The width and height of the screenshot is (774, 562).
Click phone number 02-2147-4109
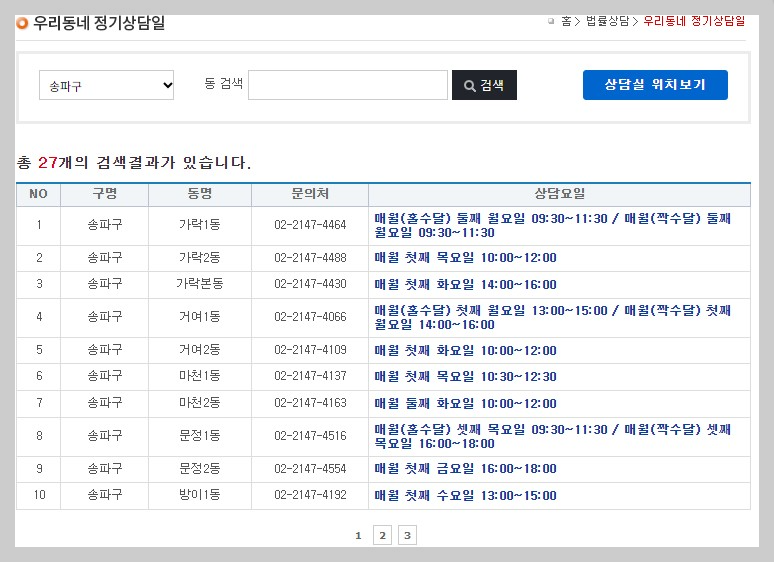[310, 350]
